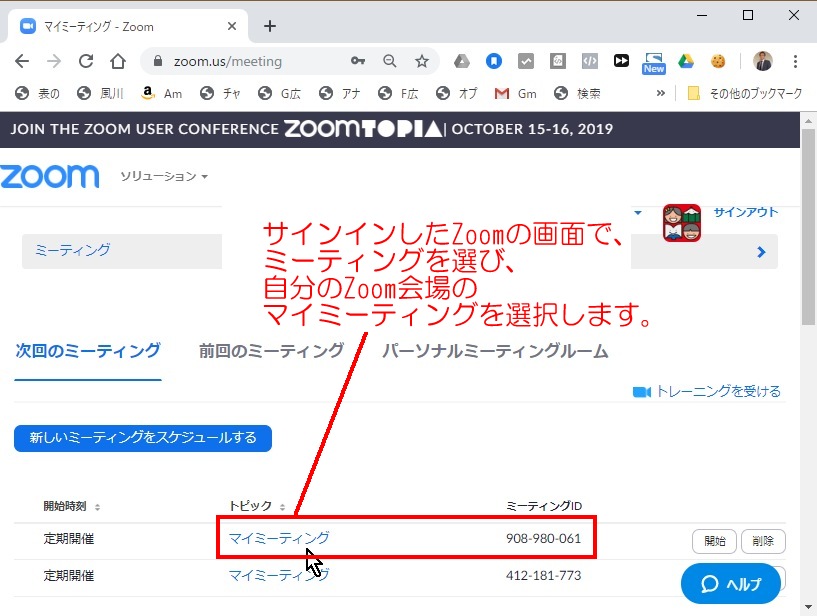Screen dimensions: 817x616
Task: Click the サインアウト link
Action: click(x=746, y=212)
